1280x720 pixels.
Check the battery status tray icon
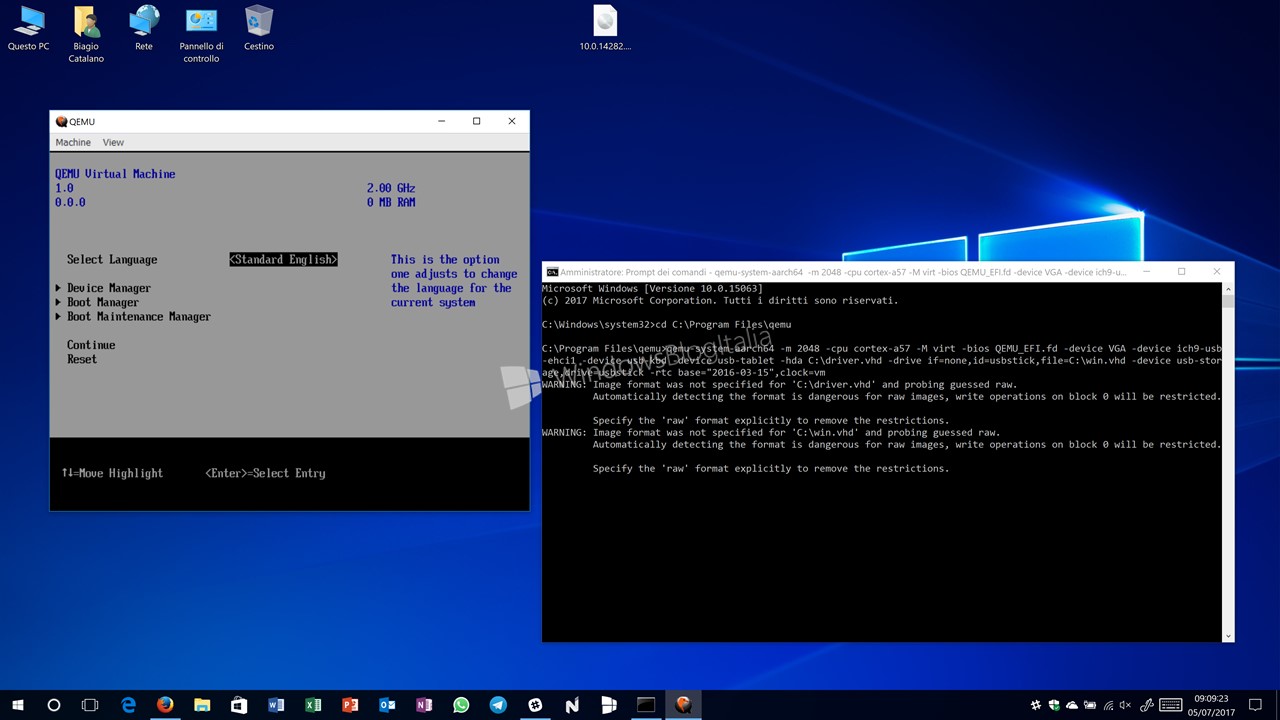click(x=1090, y=705)
